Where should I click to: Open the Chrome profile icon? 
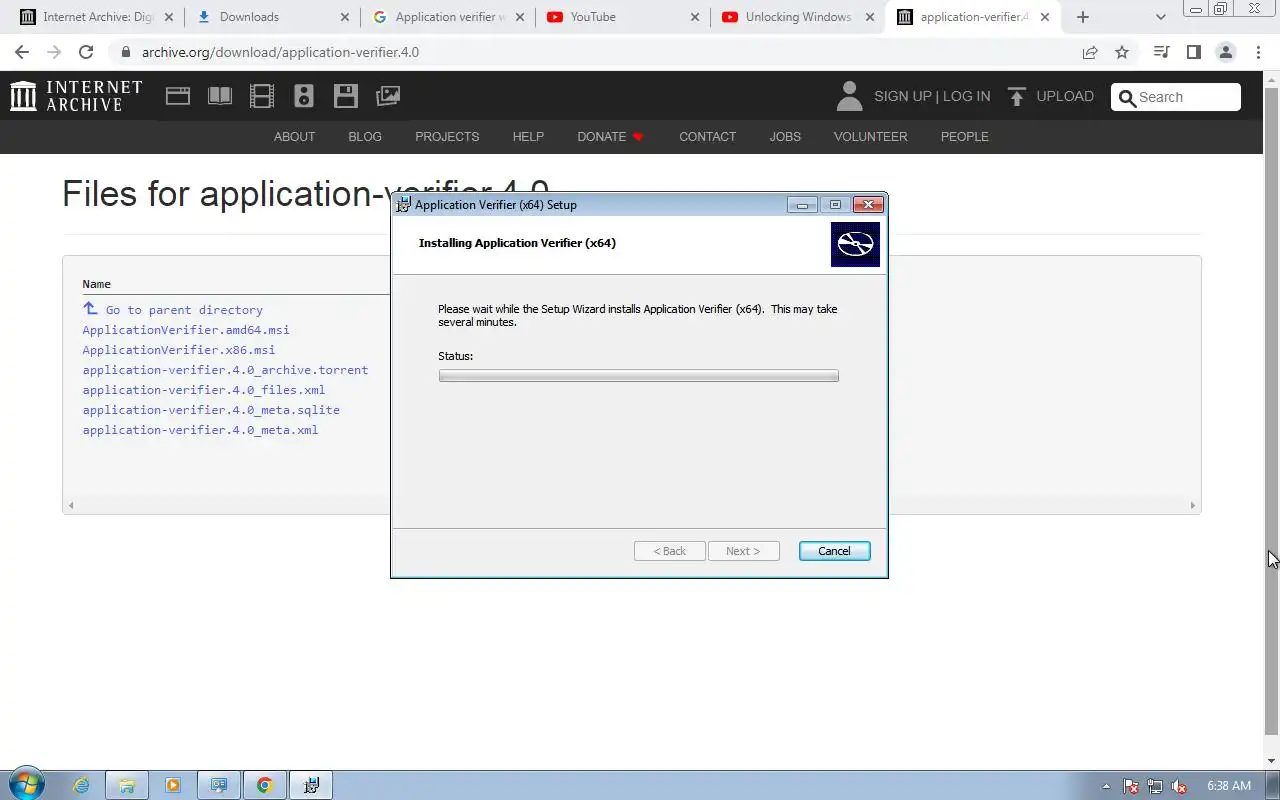tap(1225, 52)
